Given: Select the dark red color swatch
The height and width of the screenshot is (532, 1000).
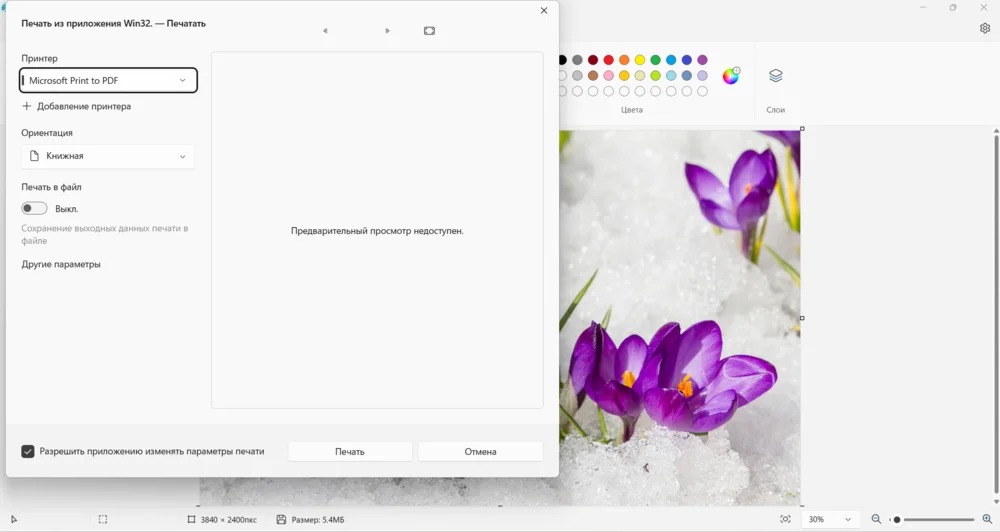Looking at the screenshot, I should pos(593,60).
